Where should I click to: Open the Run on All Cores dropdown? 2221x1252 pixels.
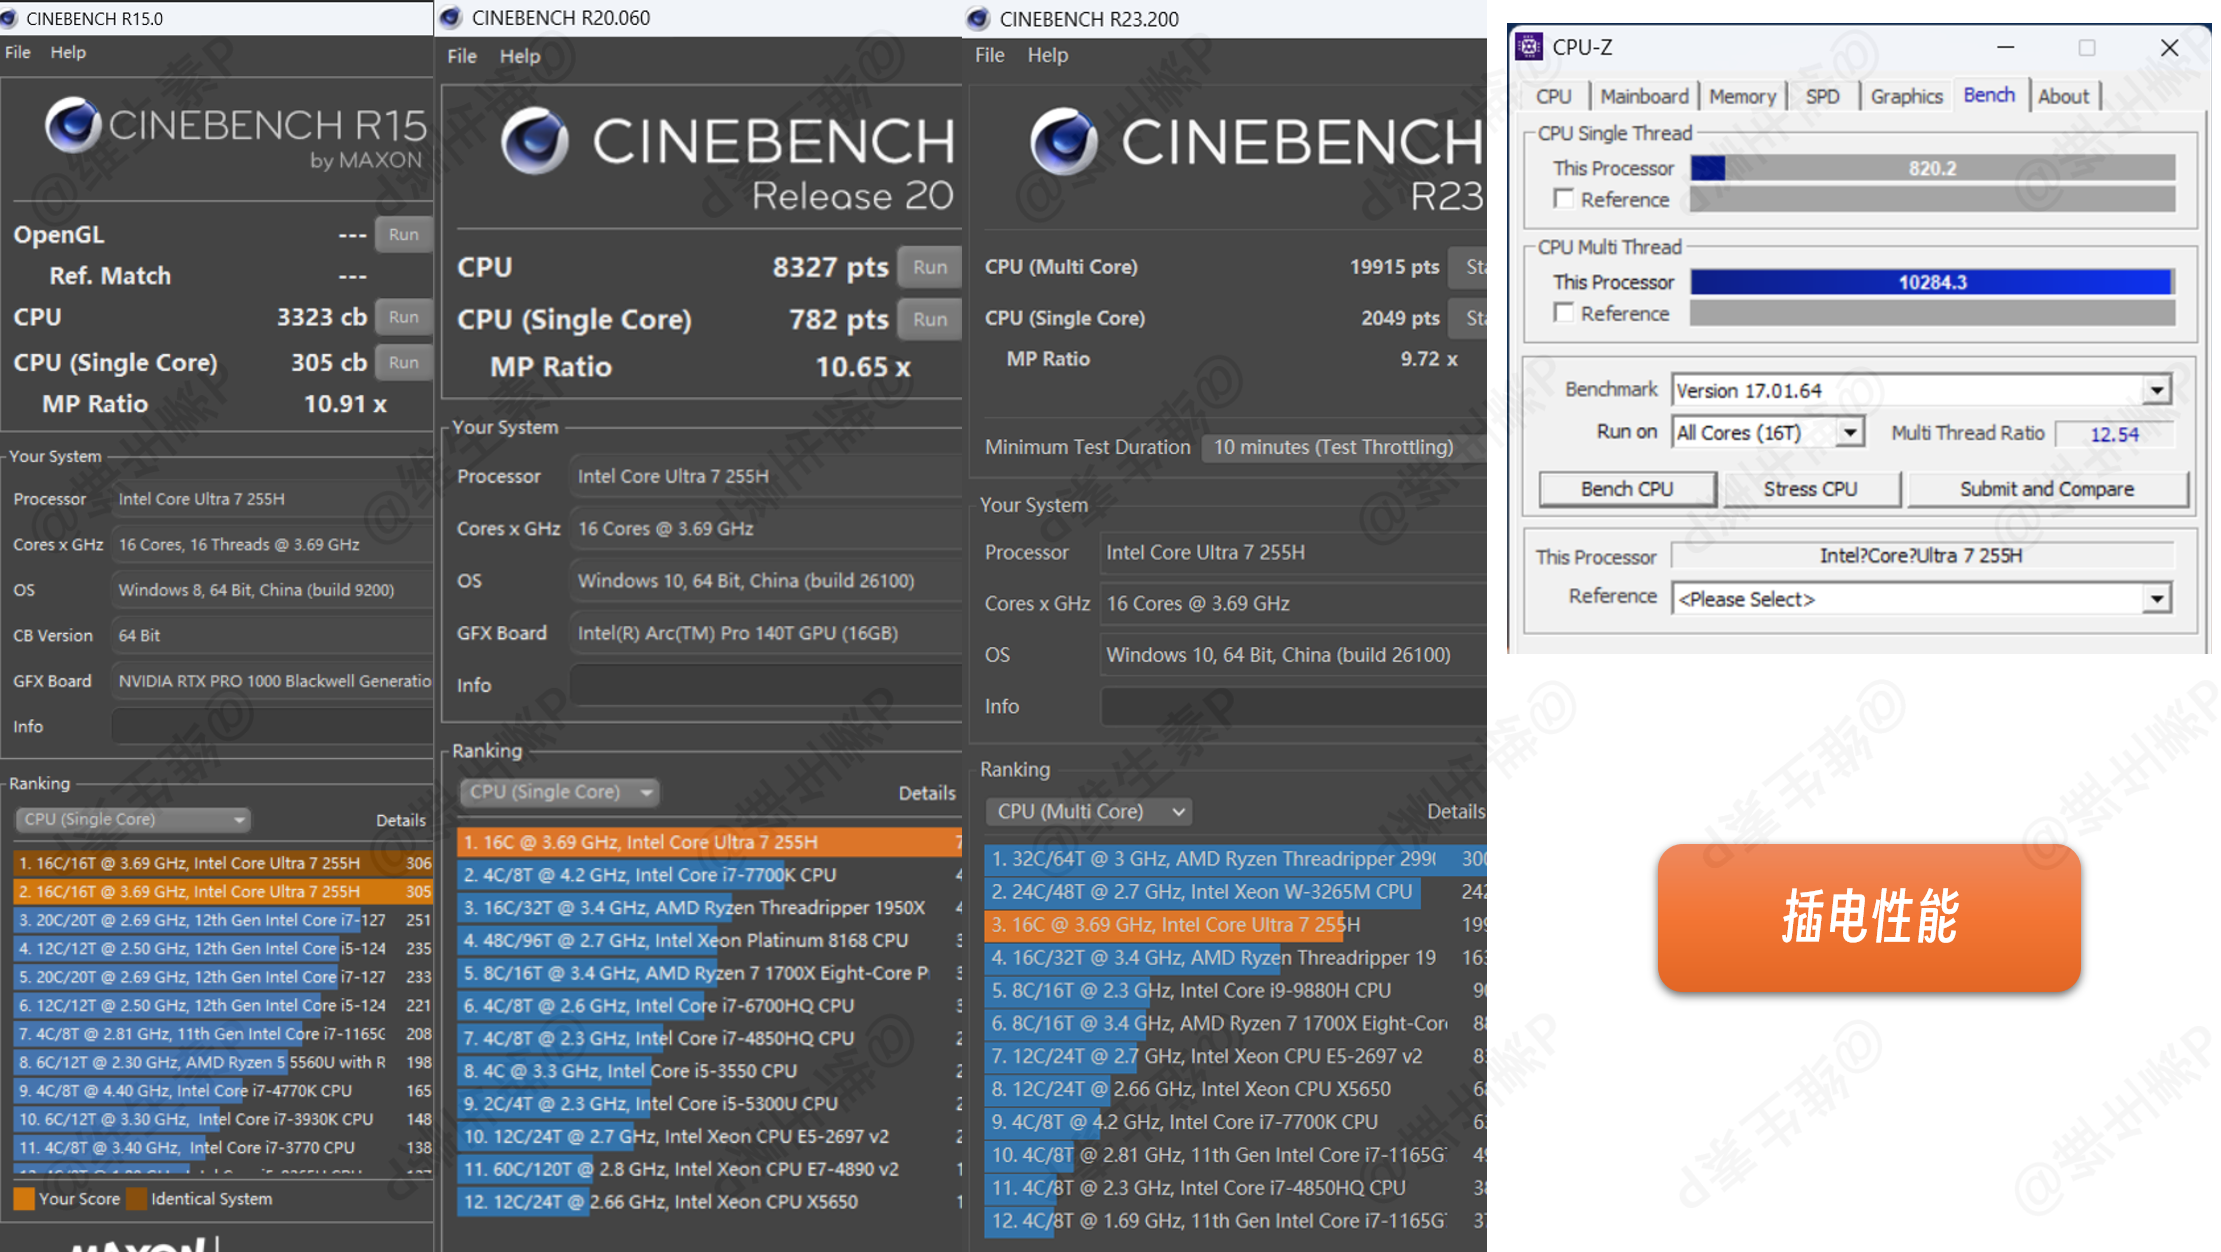tap(1850, 432)
